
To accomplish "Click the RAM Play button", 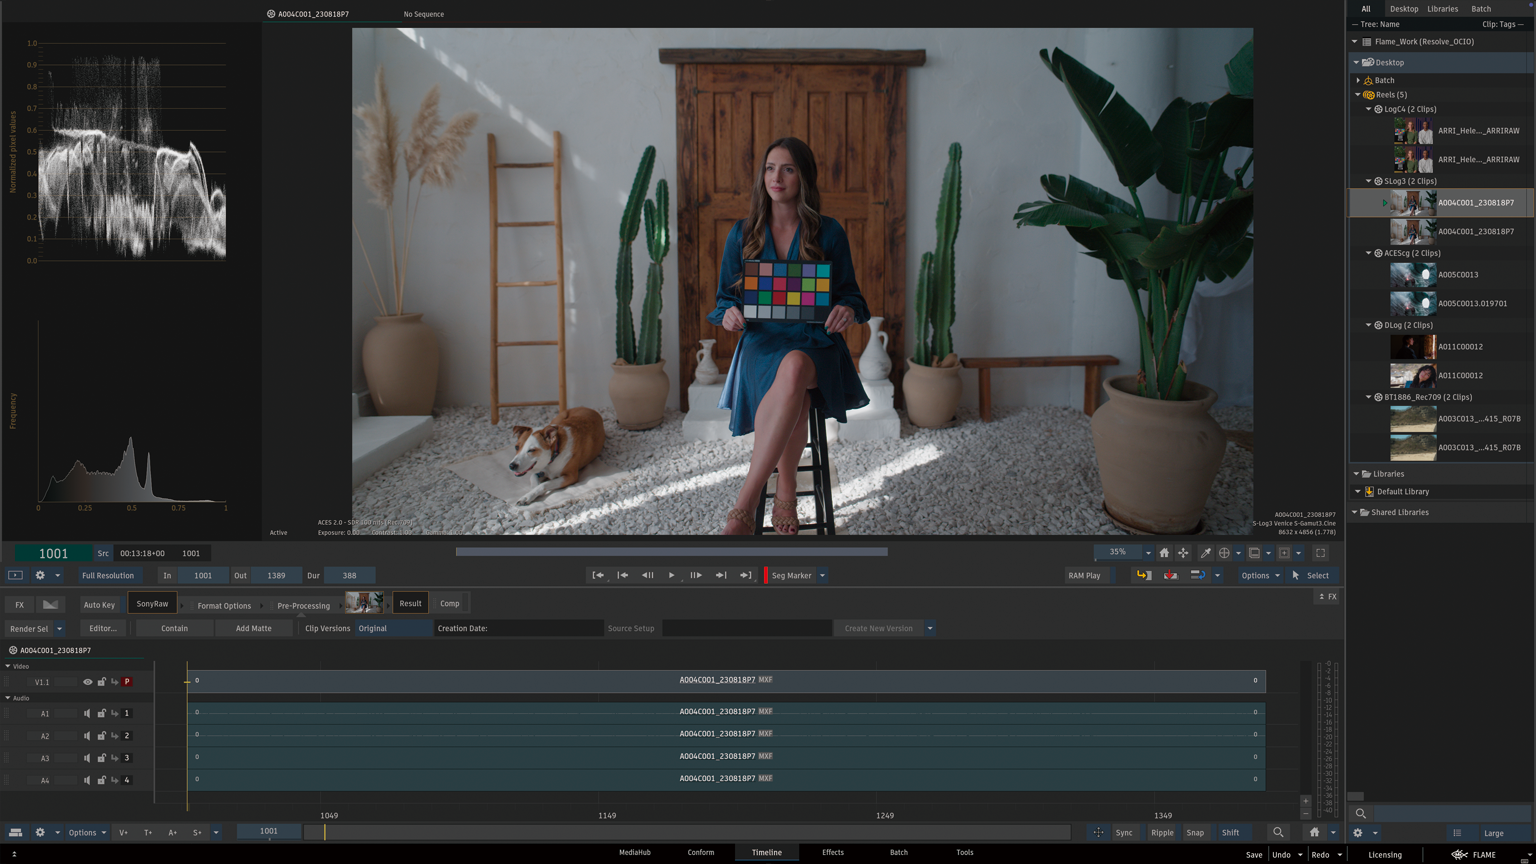I will 1084,575.
